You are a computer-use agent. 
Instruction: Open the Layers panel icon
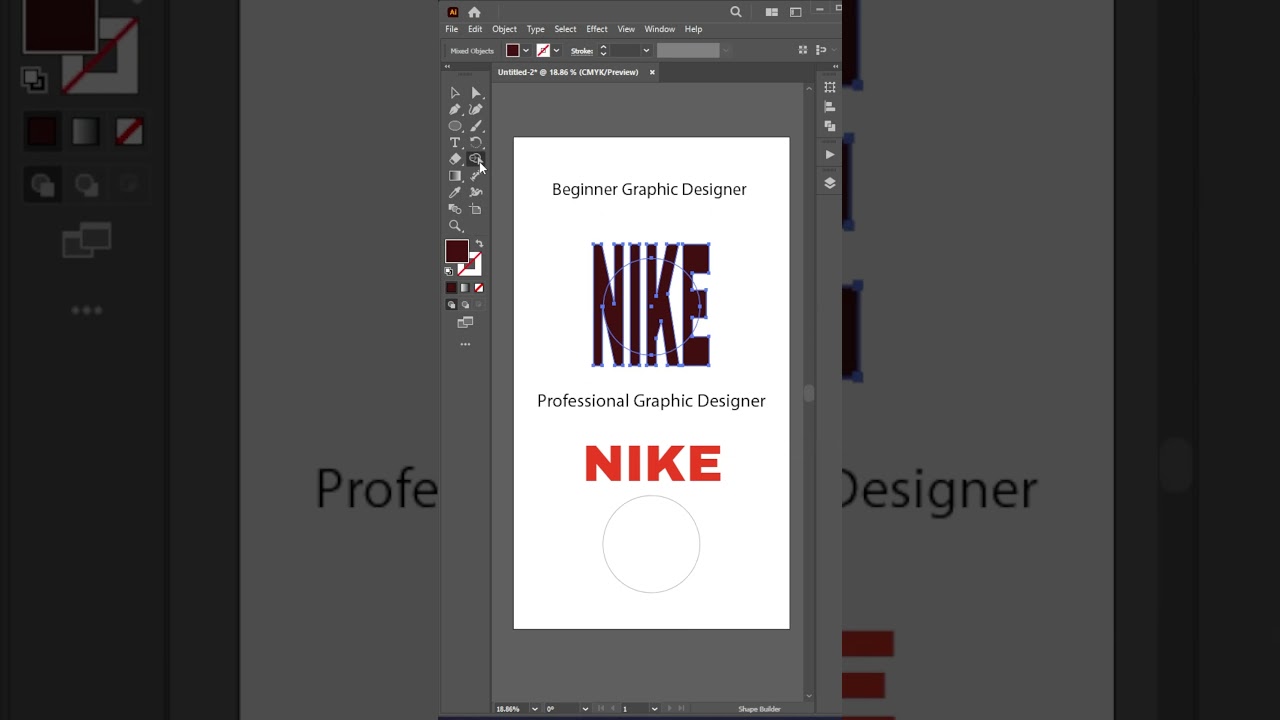point(830,183)
